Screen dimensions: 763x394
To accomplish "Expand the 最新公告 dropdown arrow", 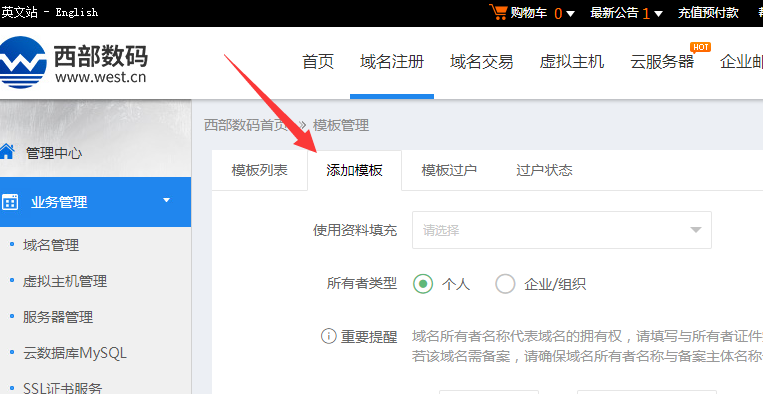I will [x=658, y=14].
